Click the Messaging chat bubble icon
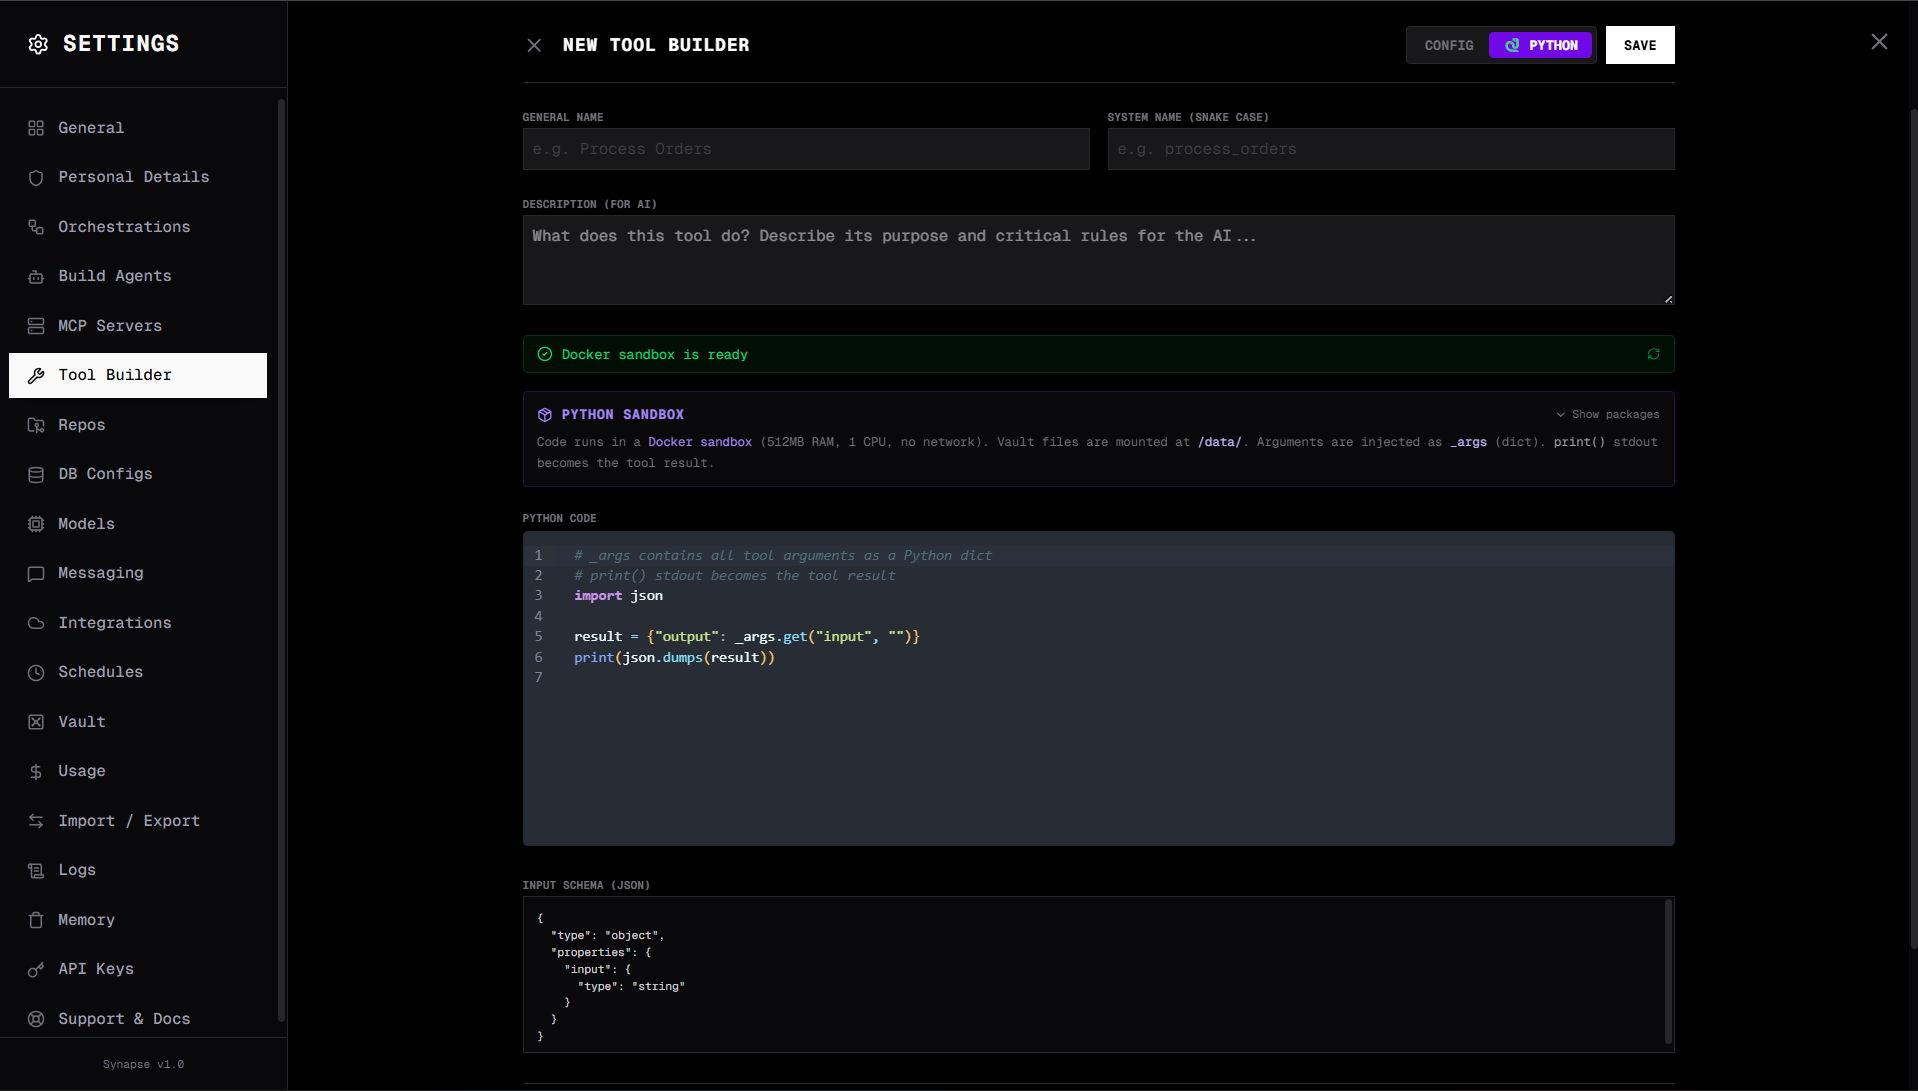The image size is (1918, 1091). pos(36,573)
